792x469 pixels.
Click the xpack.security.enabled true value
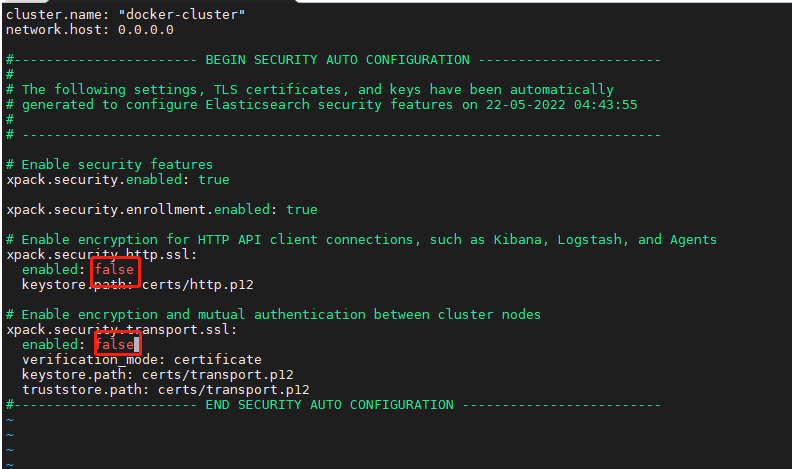pos(214,180)
